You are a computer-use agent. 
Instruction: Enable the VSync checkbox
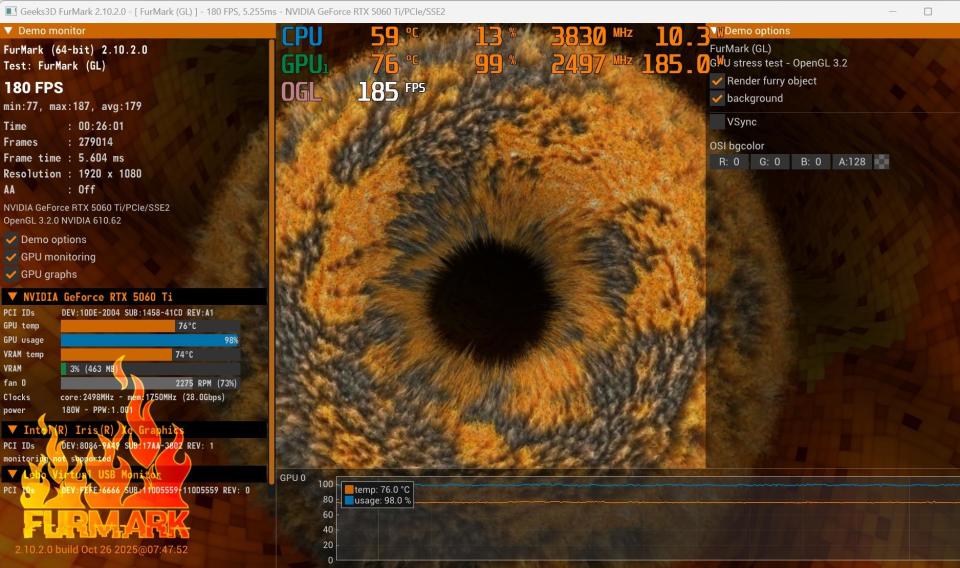pos(717,122)
